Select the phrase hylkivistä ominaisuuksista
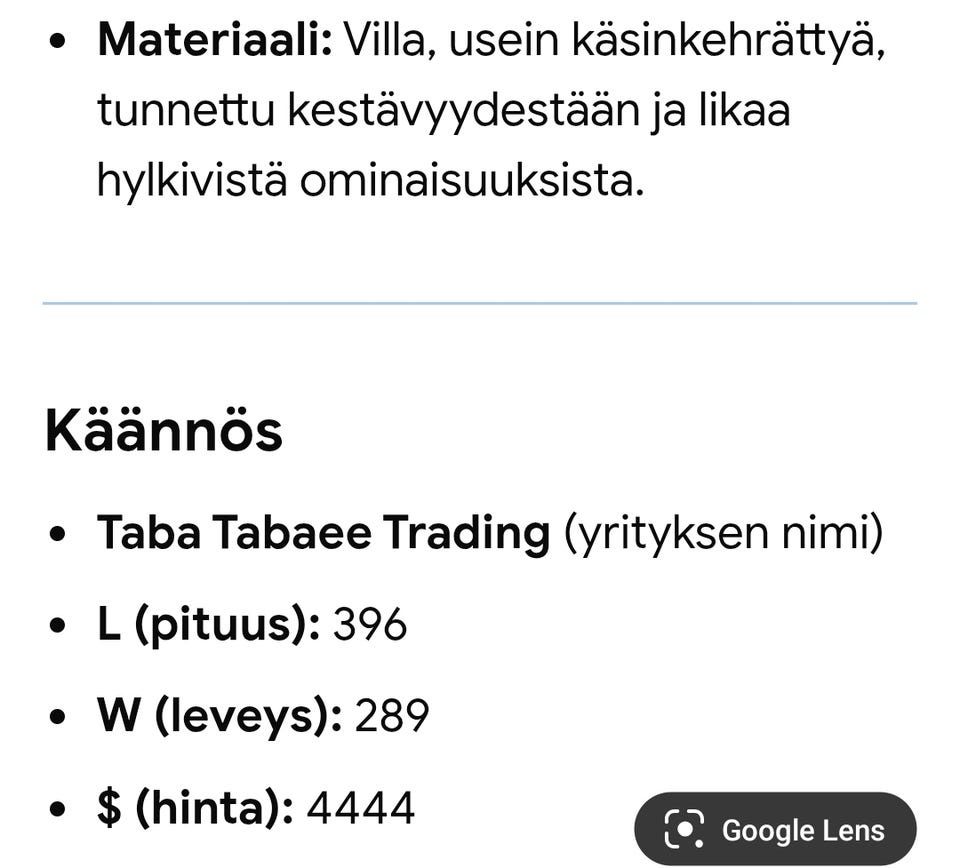This screenshot has width=960, height=868. pos(370,180)
